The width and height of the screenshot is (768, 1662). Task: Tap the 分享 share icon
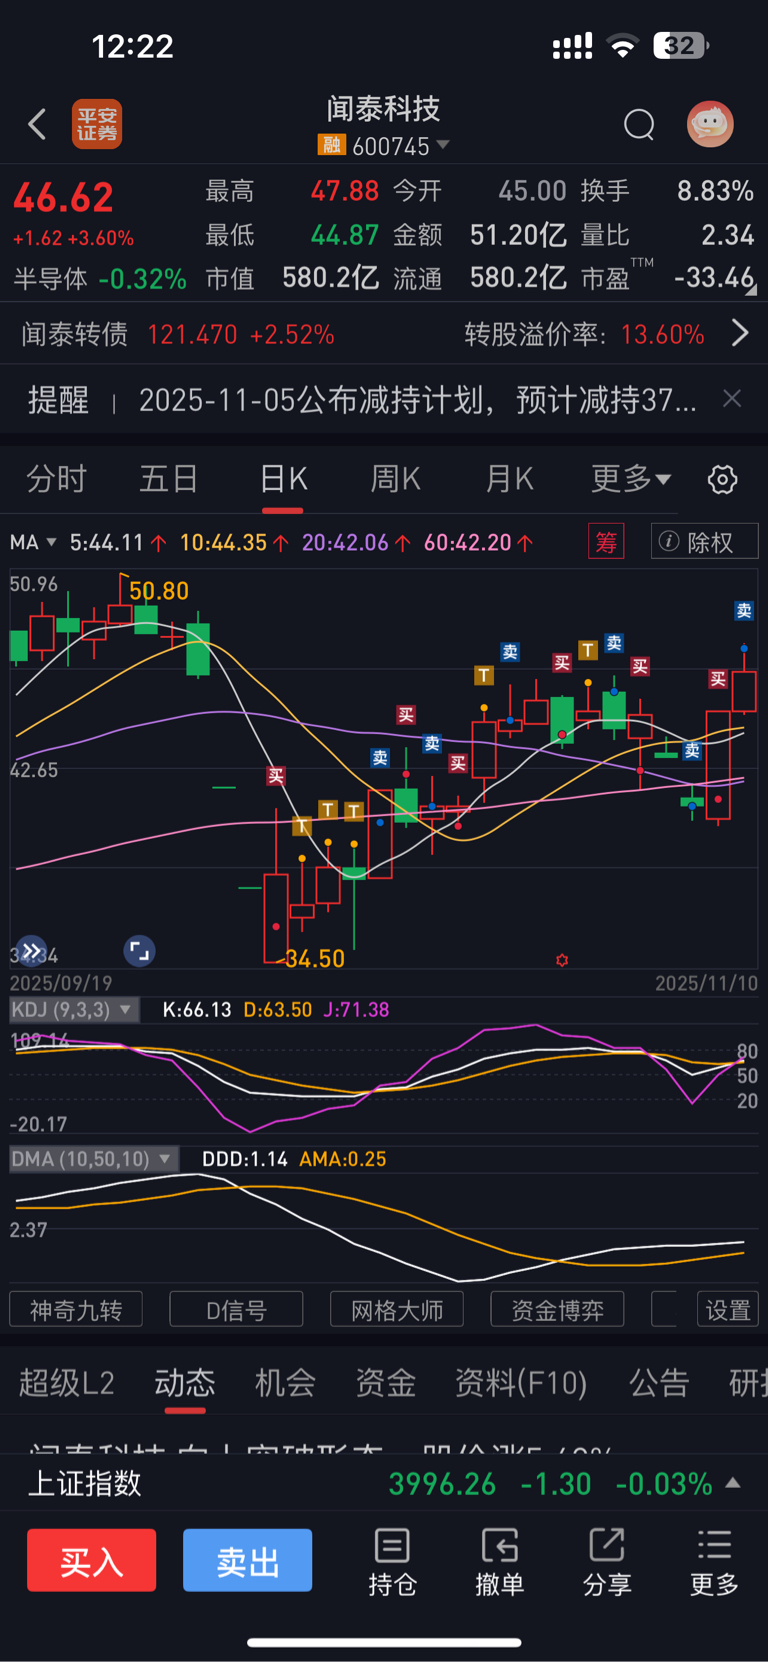click(607, 1562)
